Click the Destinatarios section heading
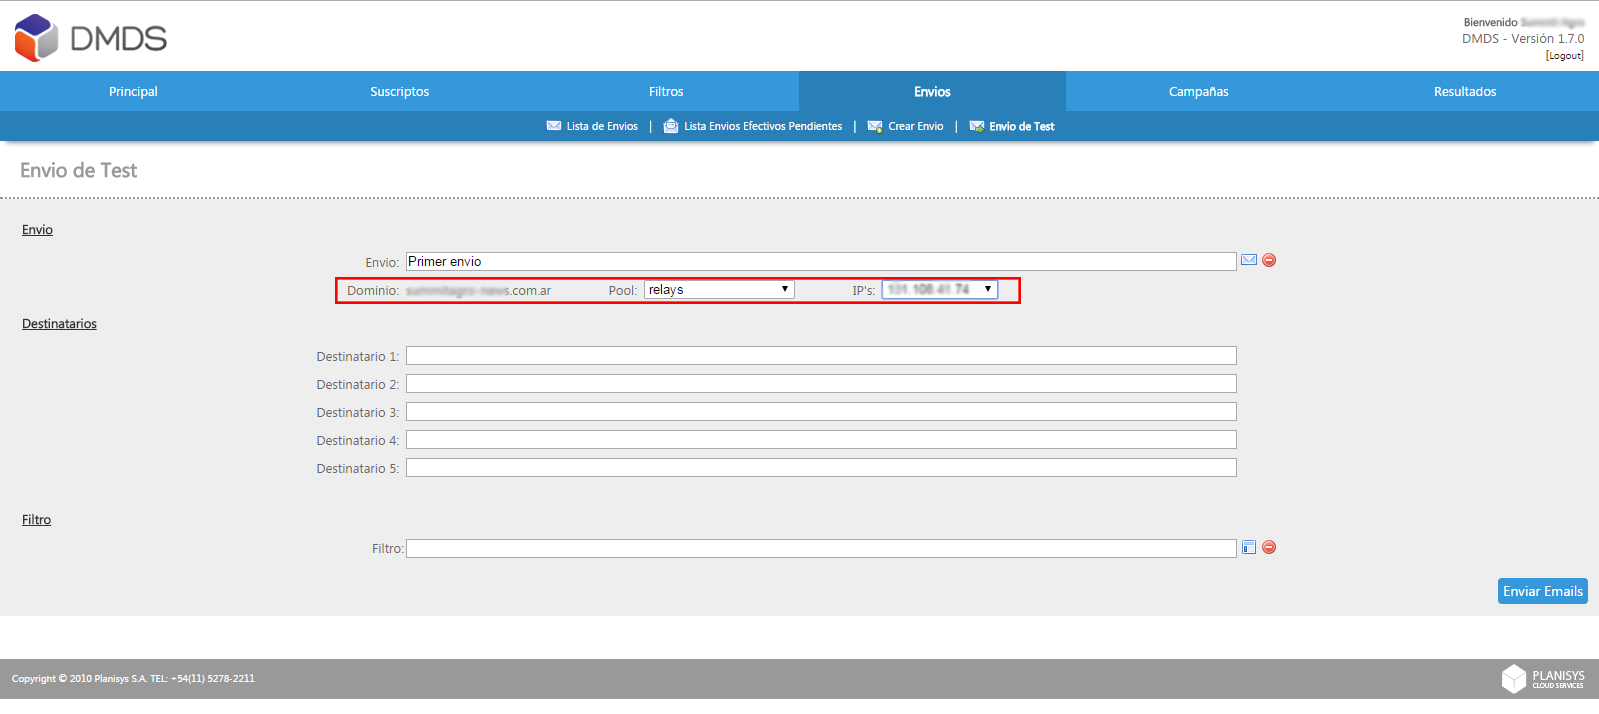Image resolution: width=1599 pixels, height=714 pixels. (x=59, y=324)
